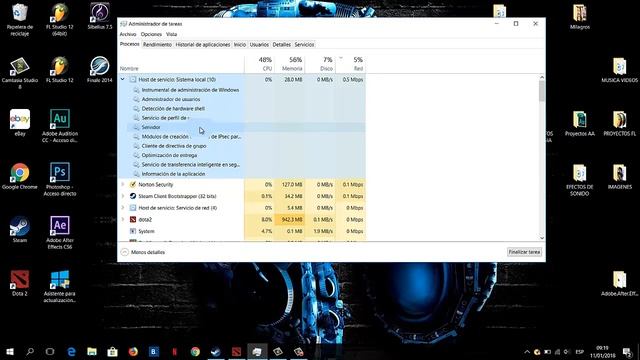
Task: Switch to the Usuarios tab
Action: 259,44
